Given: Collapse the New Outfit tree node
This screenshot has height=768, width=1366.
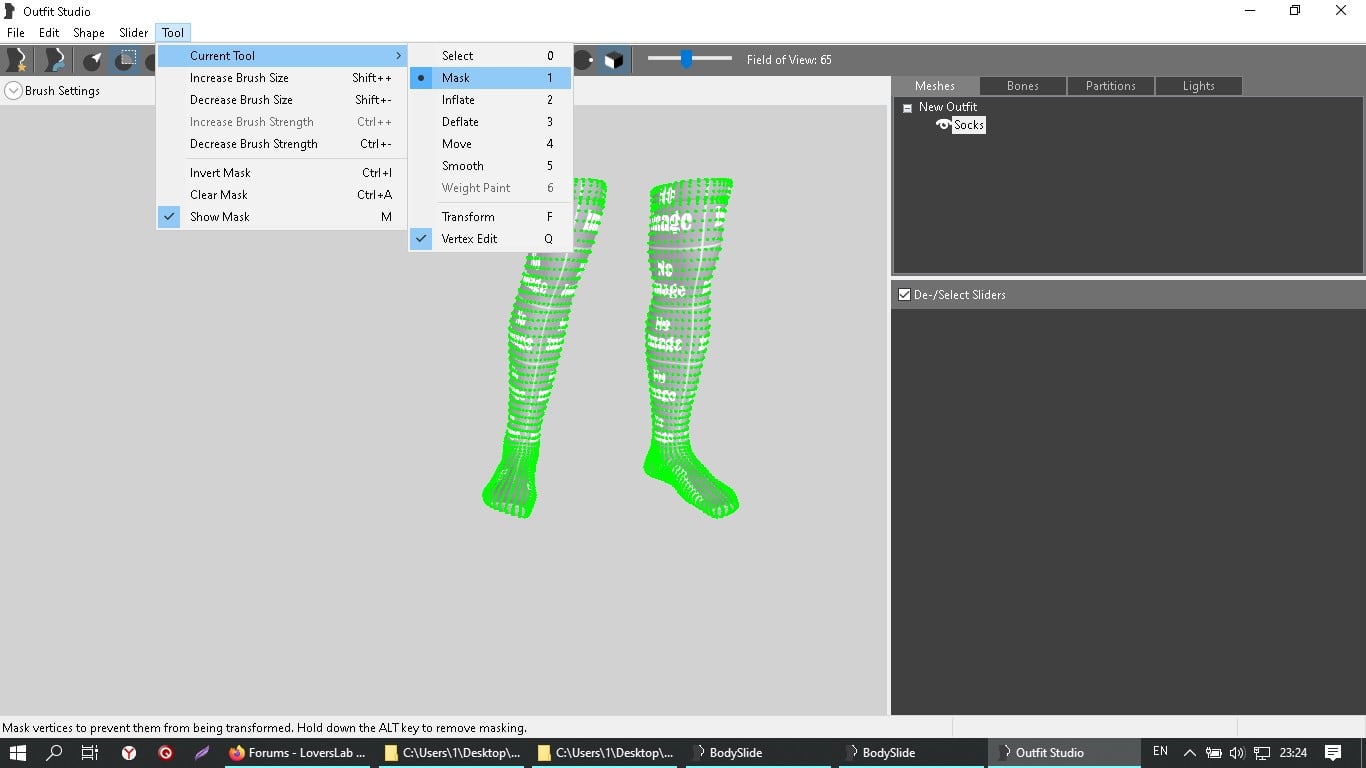Looking at the screenshot, I should click(x=907, y=107).
